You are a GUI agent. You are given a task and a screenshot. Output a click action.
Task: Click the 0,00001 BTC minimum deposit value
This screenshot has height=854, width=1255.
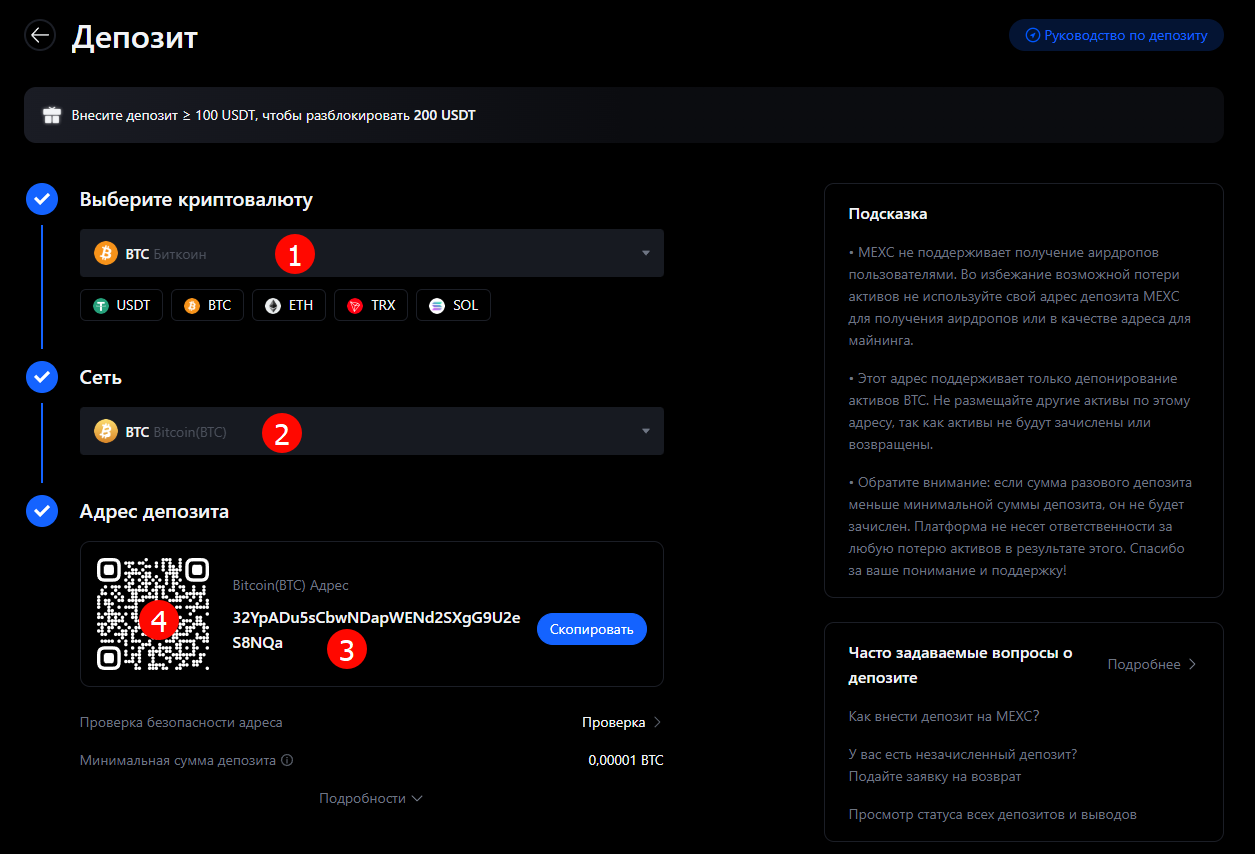[x=626, y=760]
